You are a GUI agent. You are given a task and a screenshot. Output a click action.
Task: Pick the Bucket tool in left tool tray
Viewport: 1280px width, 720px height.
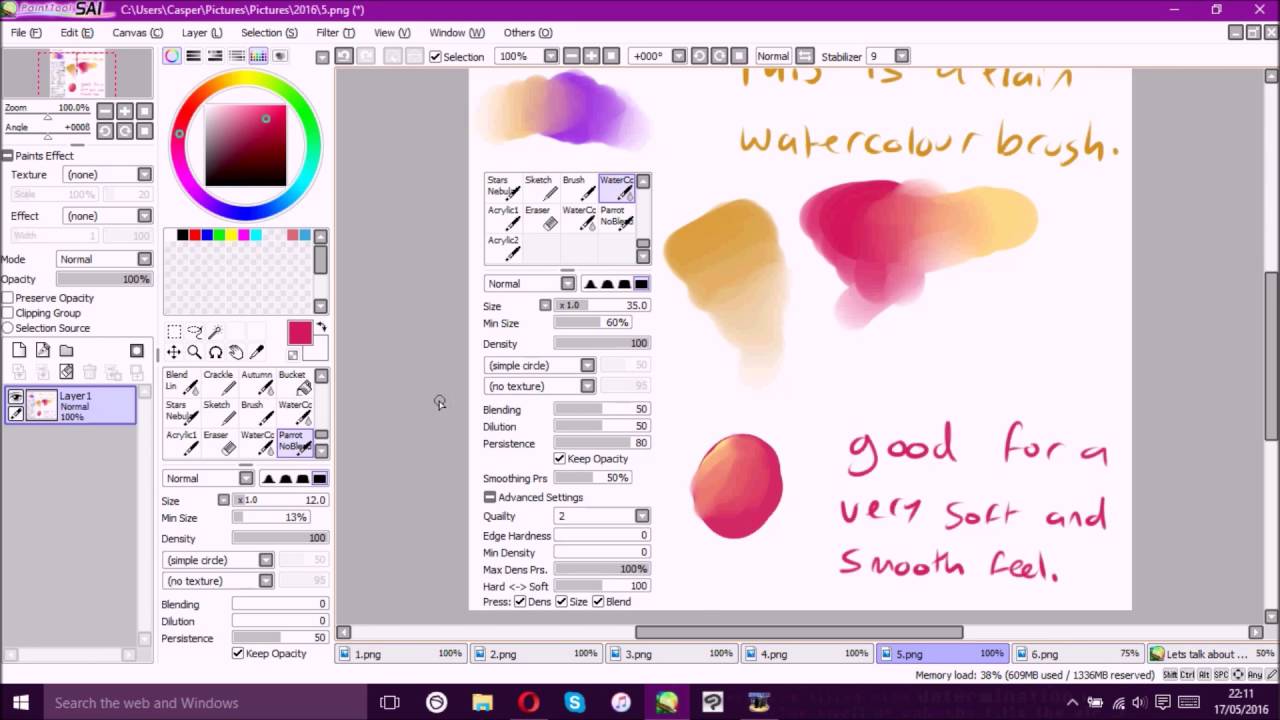[295, 382]
